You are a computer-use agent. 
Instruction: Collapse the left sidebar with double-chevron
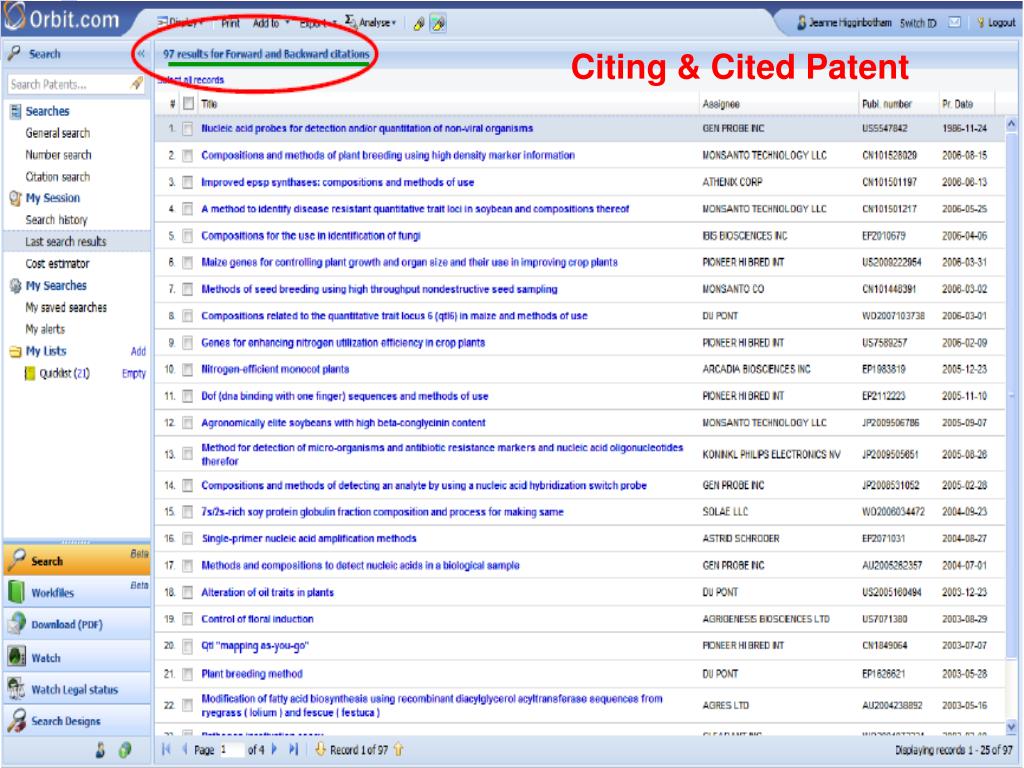[x=140, y=54]
